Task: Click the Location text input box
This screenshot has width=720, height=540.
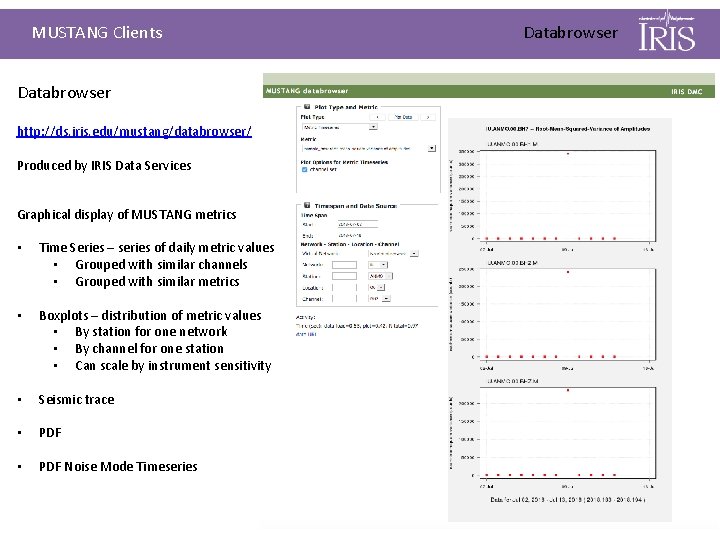Action: pyautogui.click(x=344, y=287)
